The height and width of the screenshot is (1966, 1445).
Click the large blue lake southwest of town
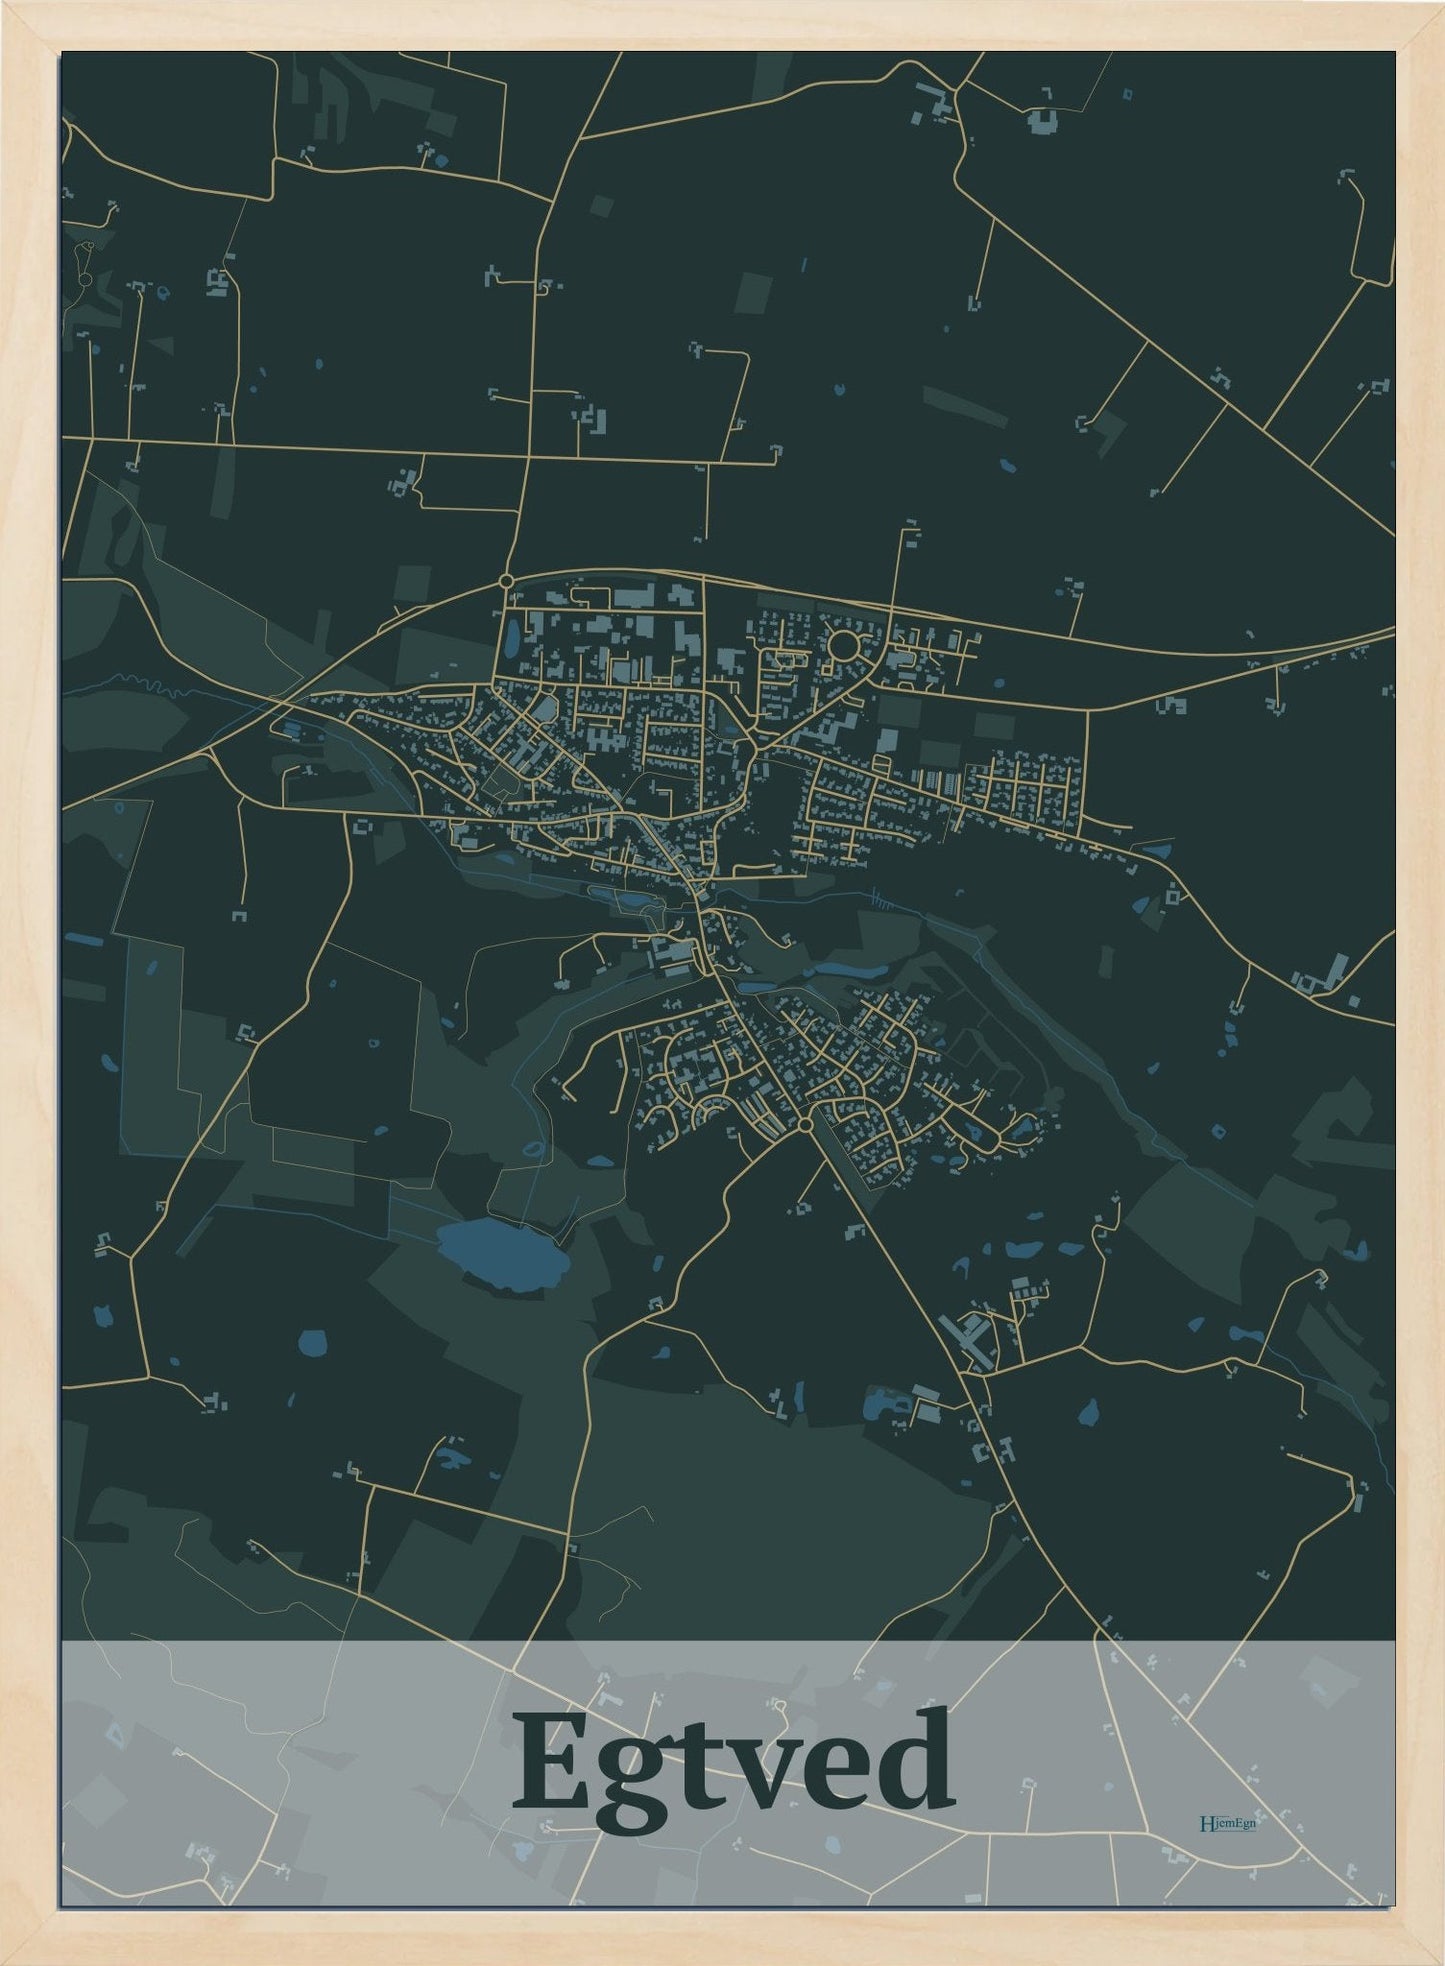(x=503, y=1254)
